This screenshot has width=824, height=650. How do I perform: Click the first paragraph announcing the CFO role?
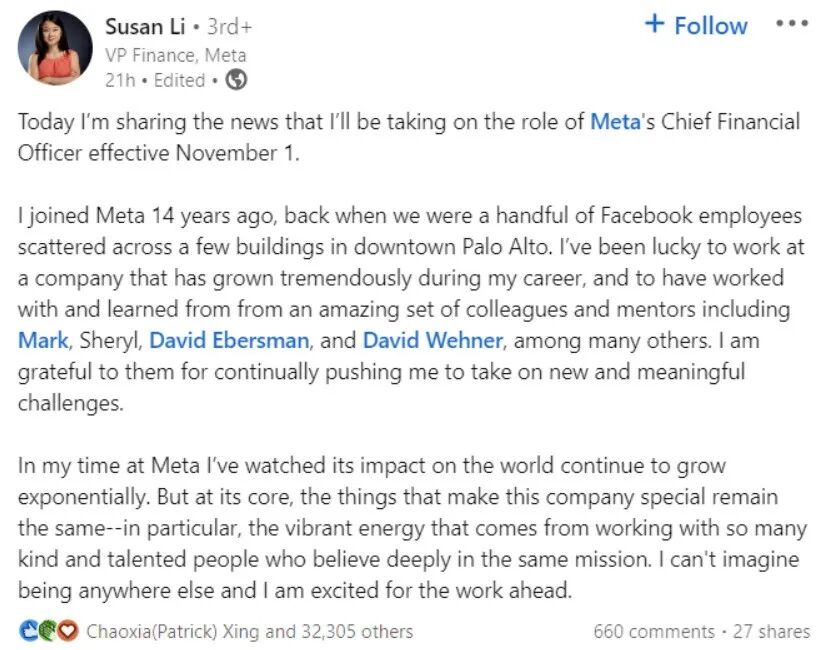point(409,137)
